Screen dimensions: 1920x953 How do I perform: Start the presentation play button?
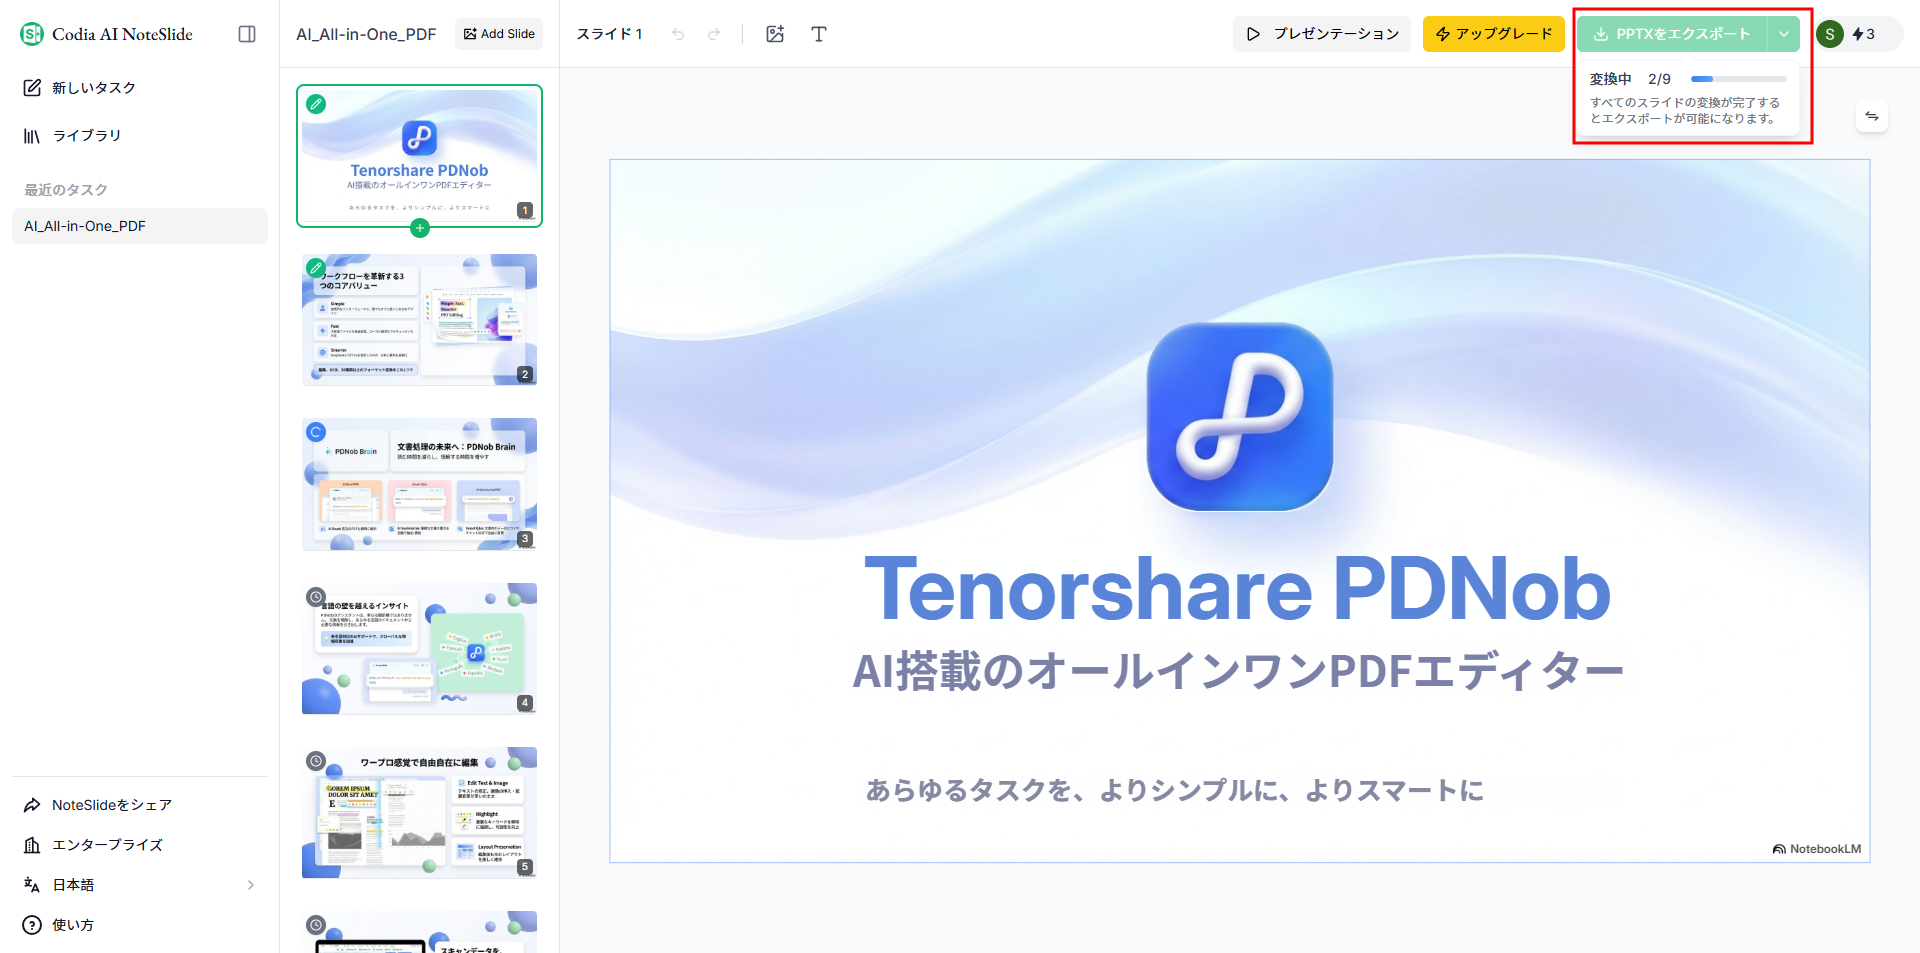[x=1322, y=34]
